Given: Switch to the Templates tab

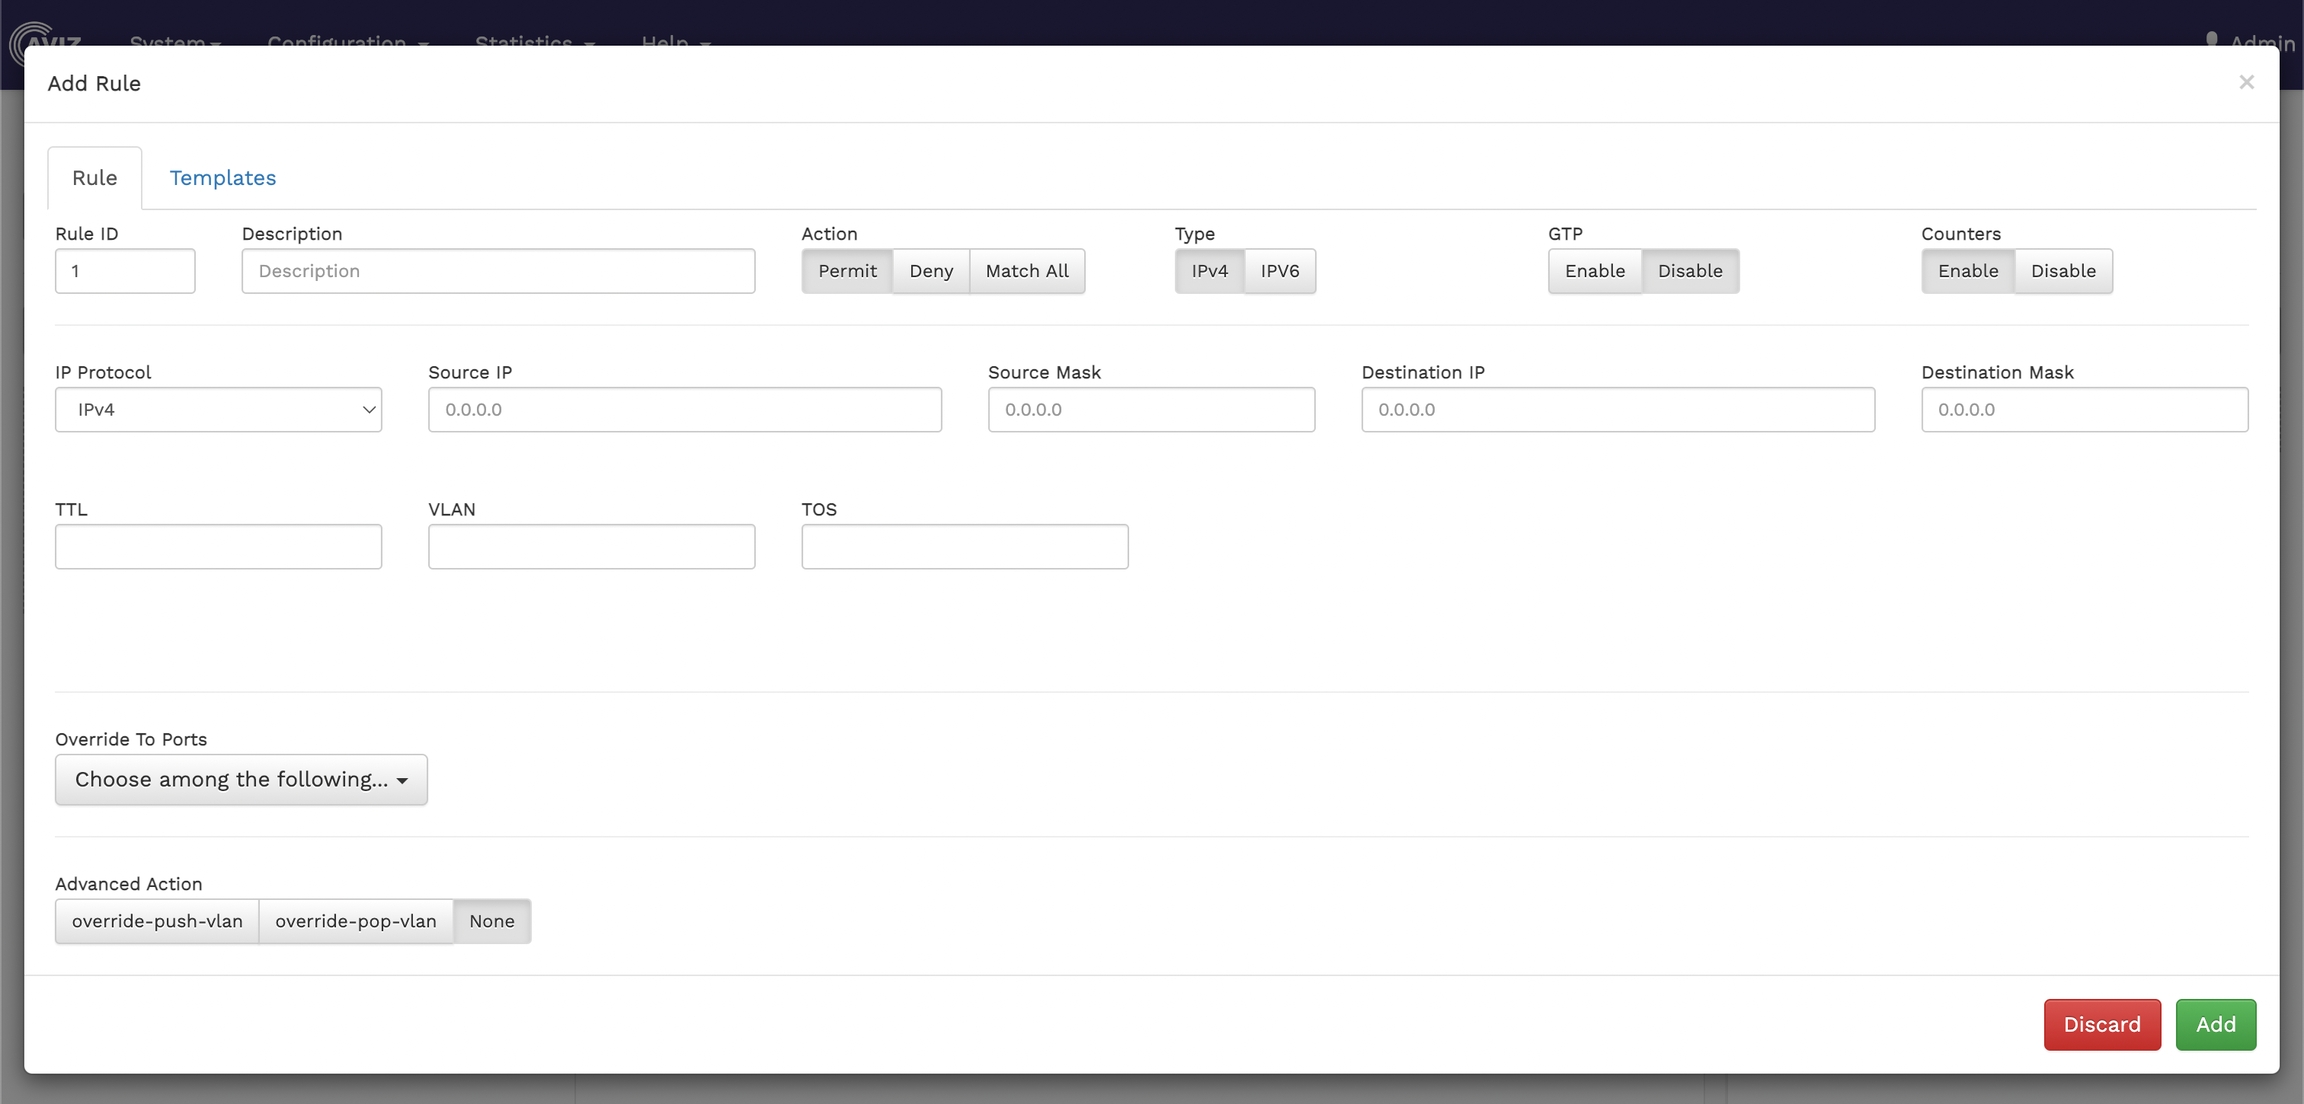Looking at the screenshot, I should pyautogui.click(x=222, y=178).
